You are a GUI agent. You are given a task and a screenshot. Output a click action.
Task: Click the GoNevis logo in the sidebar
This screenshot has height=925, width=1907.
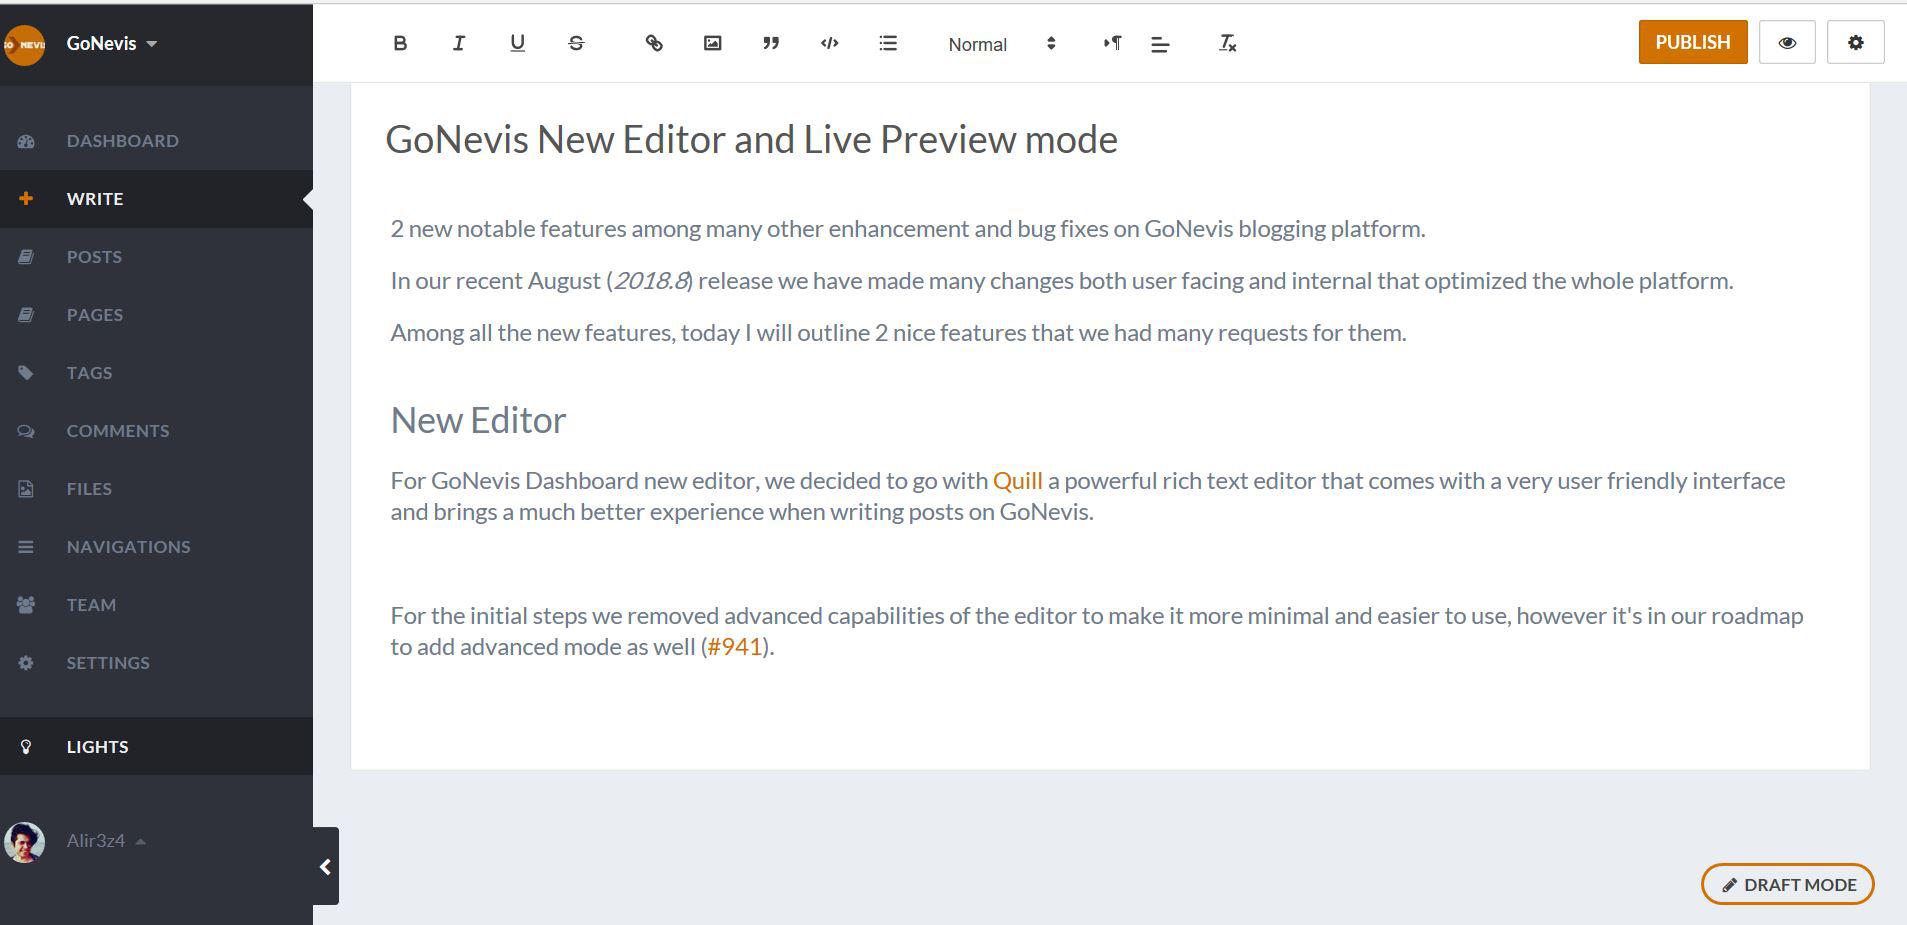(24, 44)
